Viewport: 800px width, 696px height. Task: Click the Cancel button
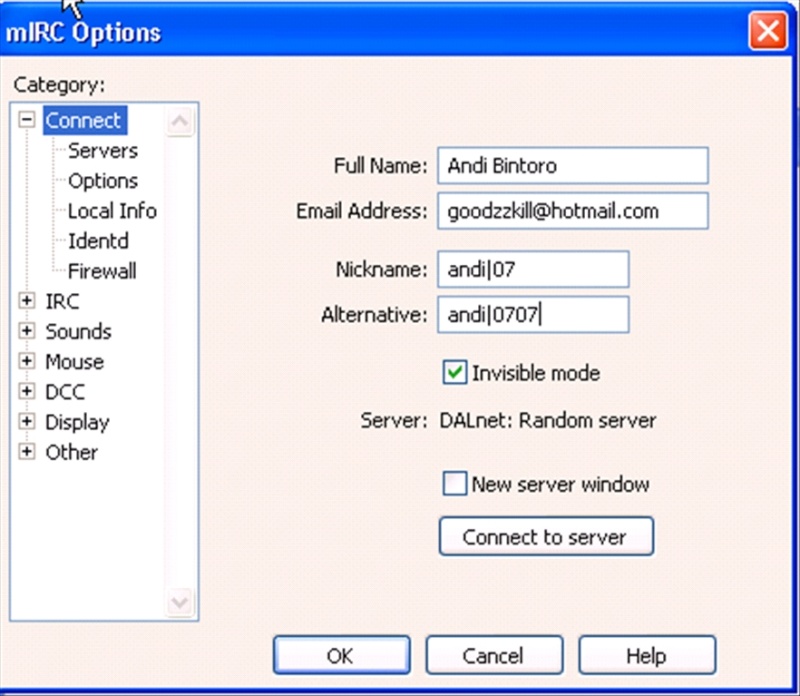pyautogui.click(x=494, y=655)
